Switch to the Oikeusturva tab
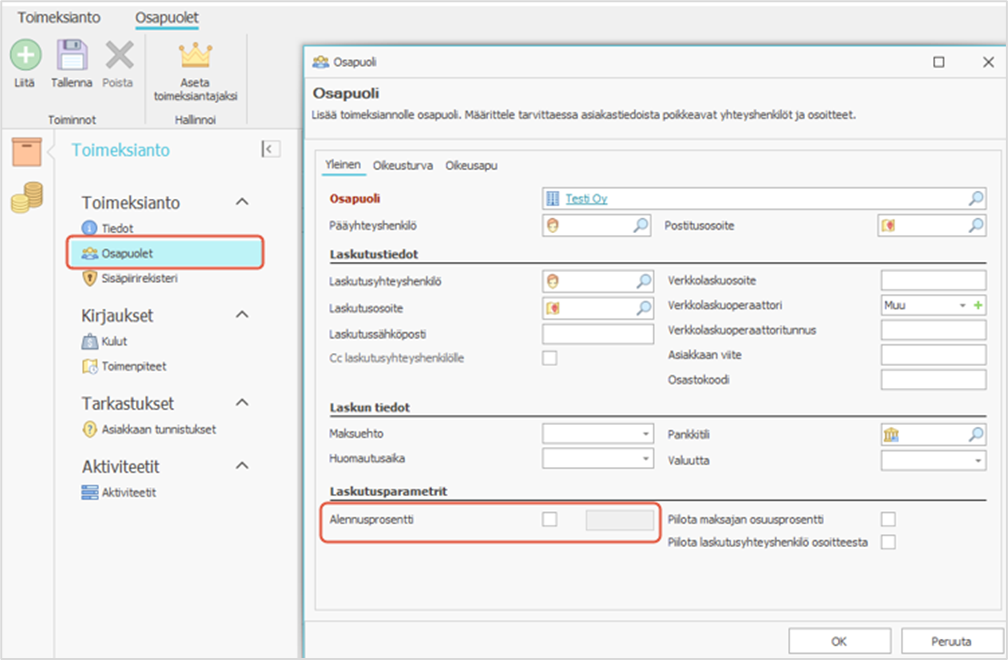Screen dimensions: 1008x660 (403, 165)
